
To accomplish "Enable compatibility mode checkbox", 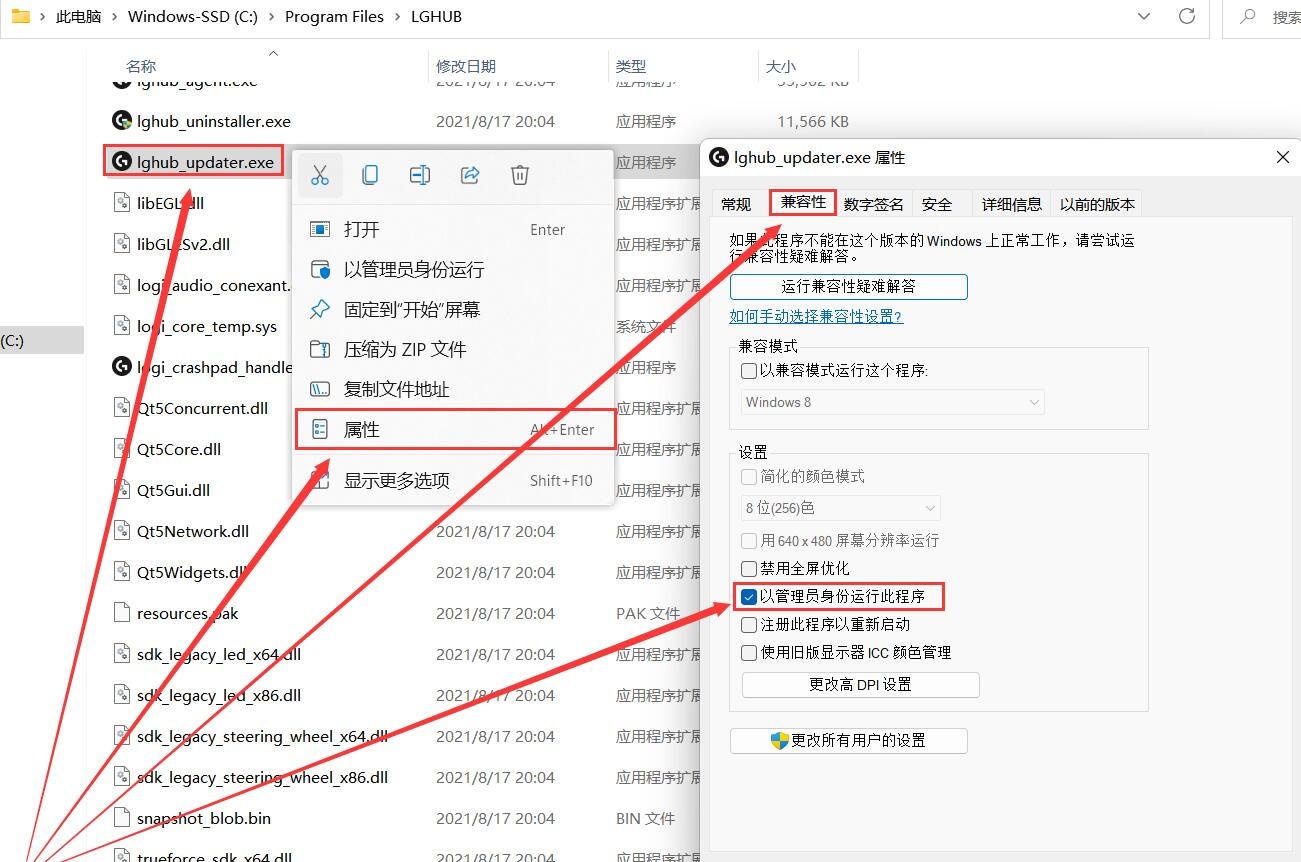I will 749,371.
